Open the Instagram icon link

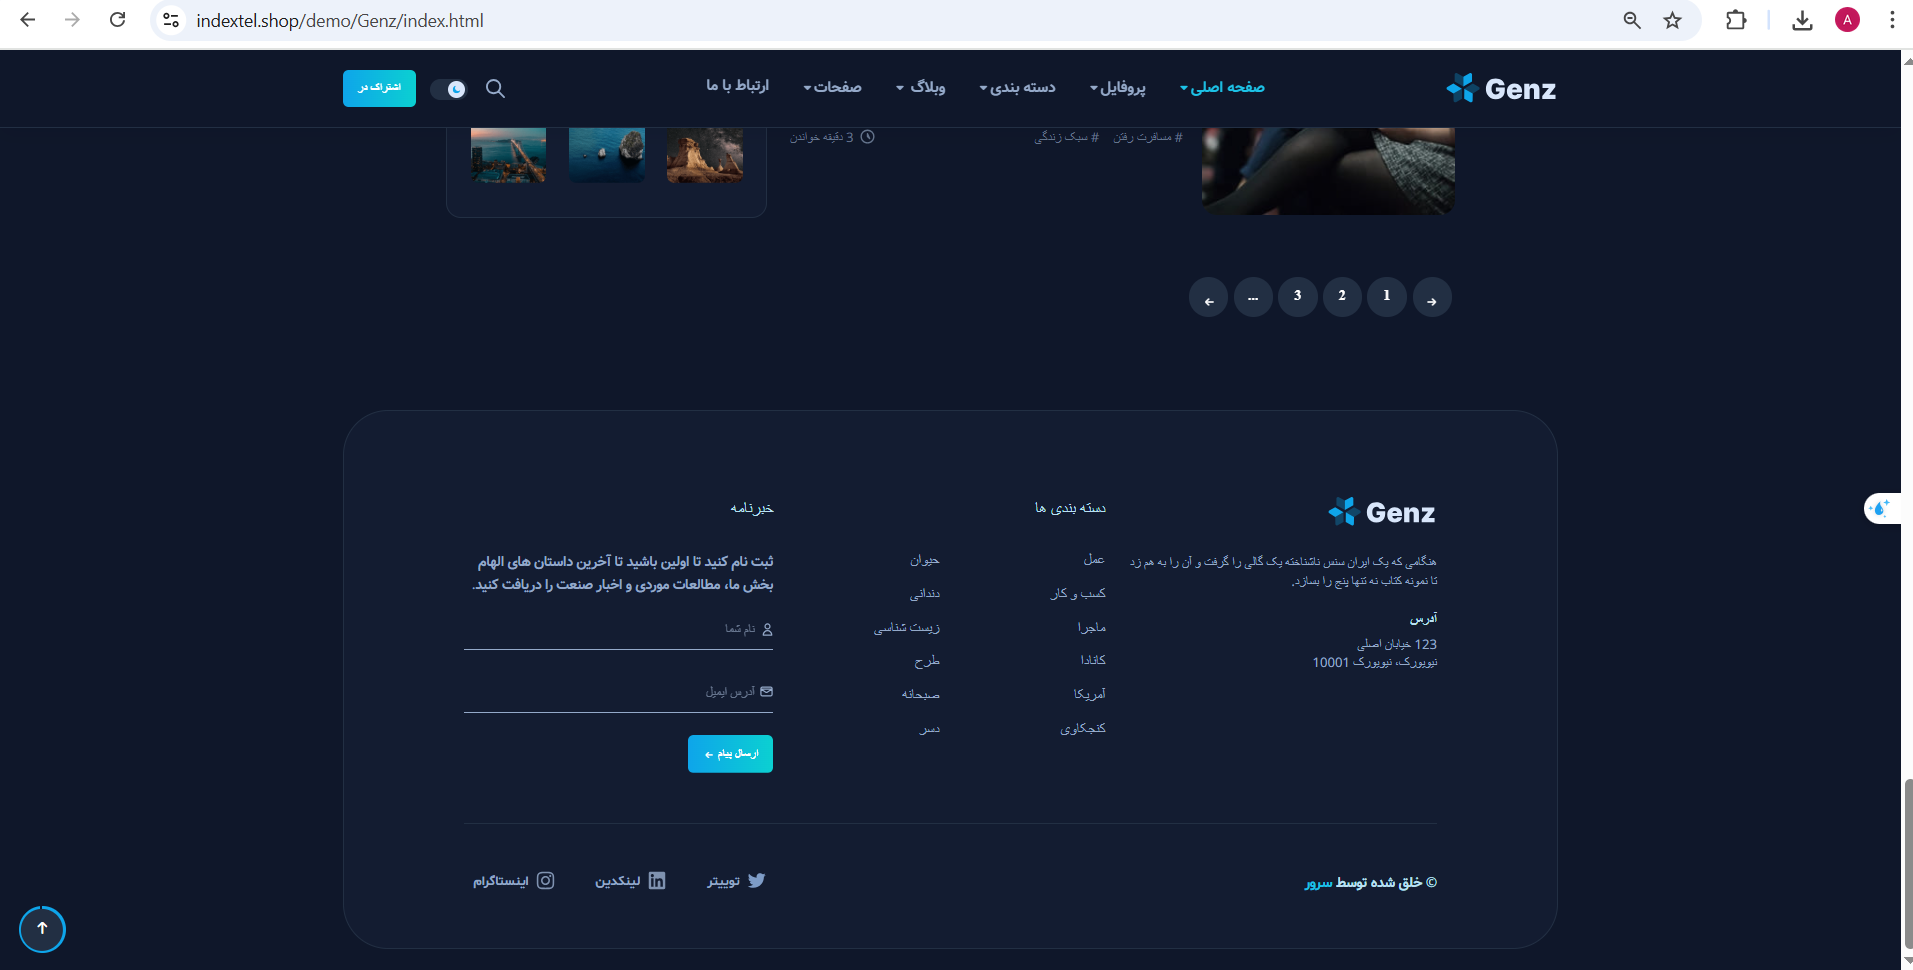coord(545,881)
